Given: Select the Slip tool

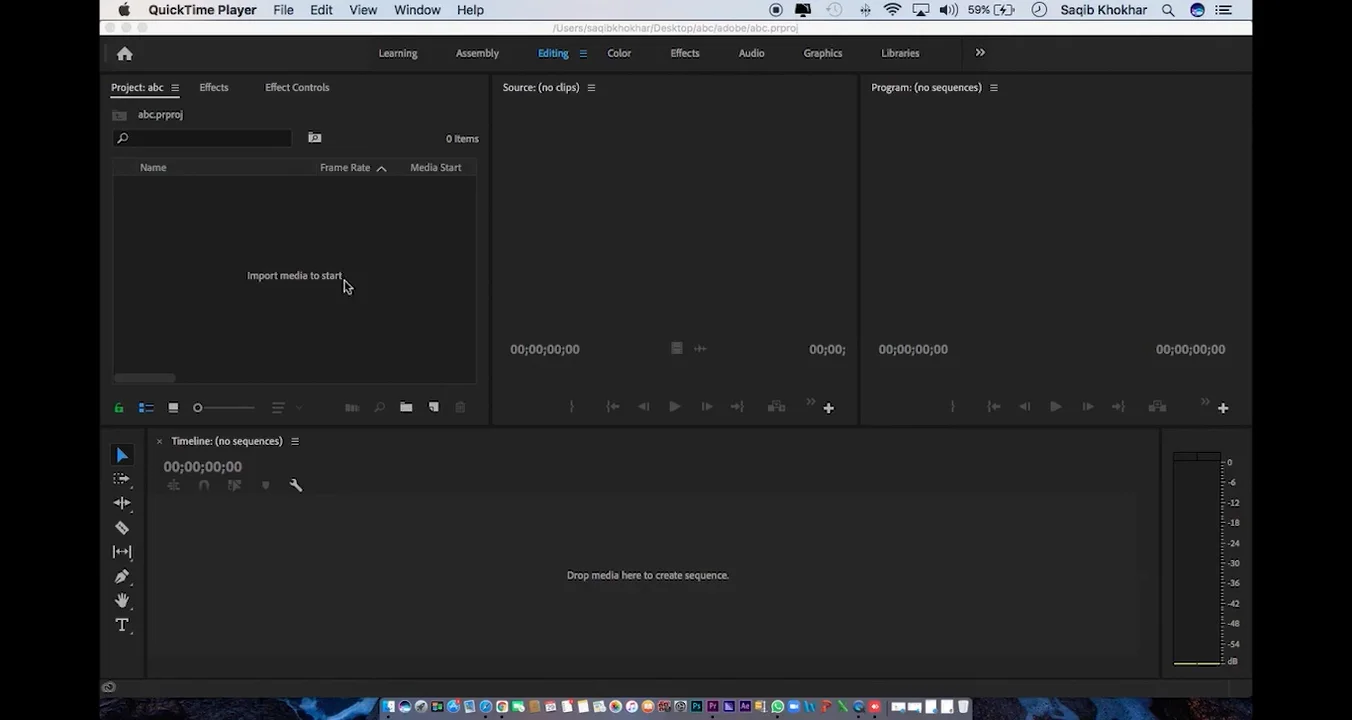Looking at the screenshot, I should (122, 552).
